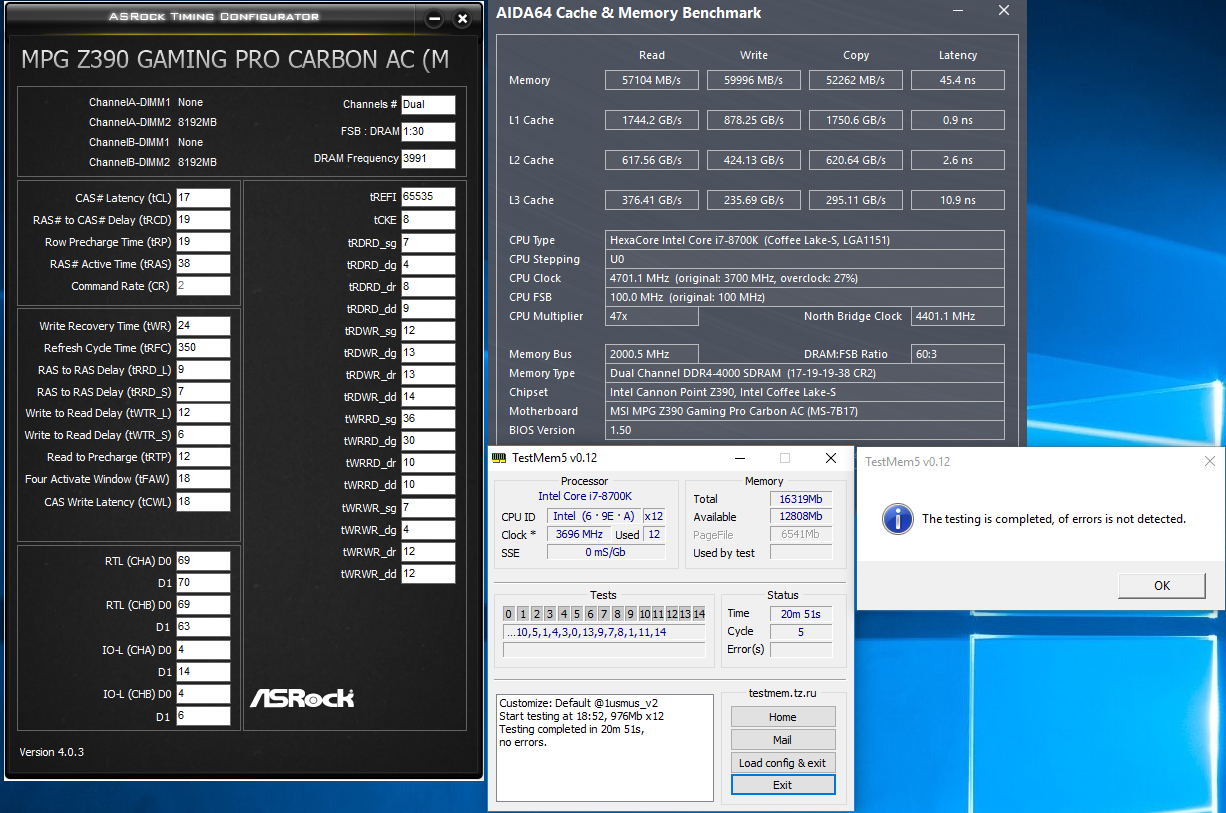
Task: Click the tRDWR_dd value field
Action: tap(428, 397)
